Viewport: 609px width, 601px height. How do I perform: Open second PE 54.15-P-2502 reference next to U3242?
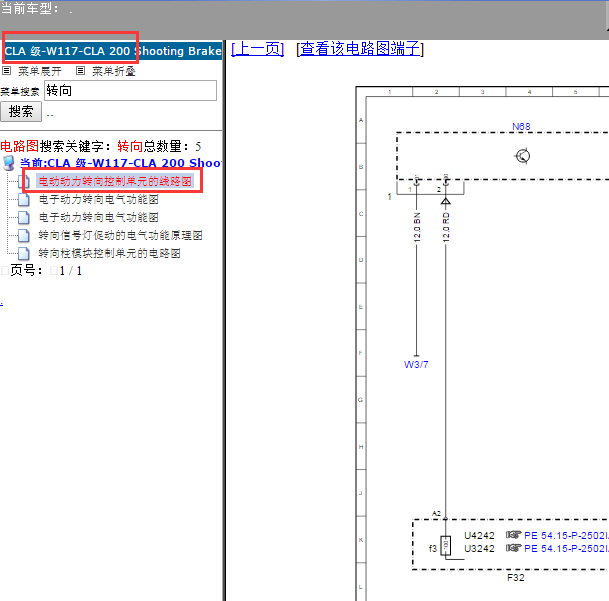(x=566, y=549)
